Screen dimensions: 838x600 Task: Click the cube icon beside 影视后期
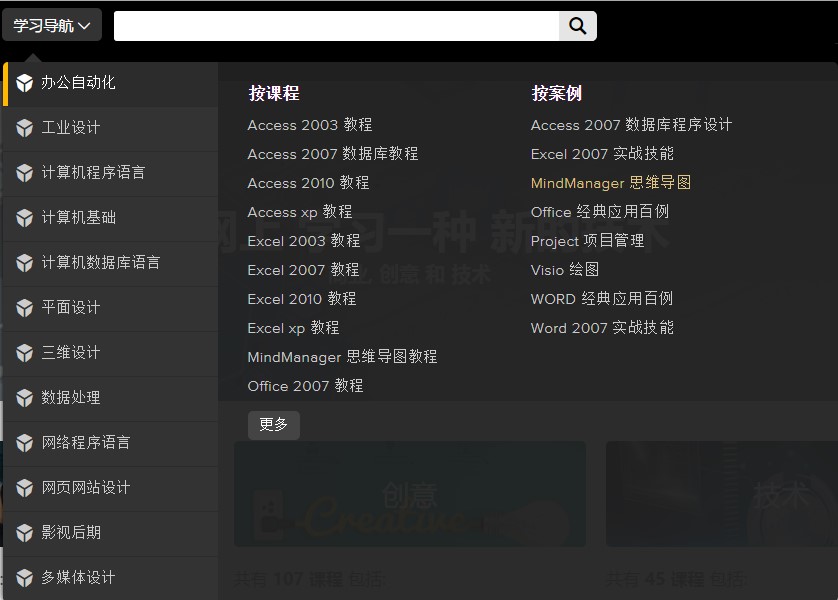(25, 532)
